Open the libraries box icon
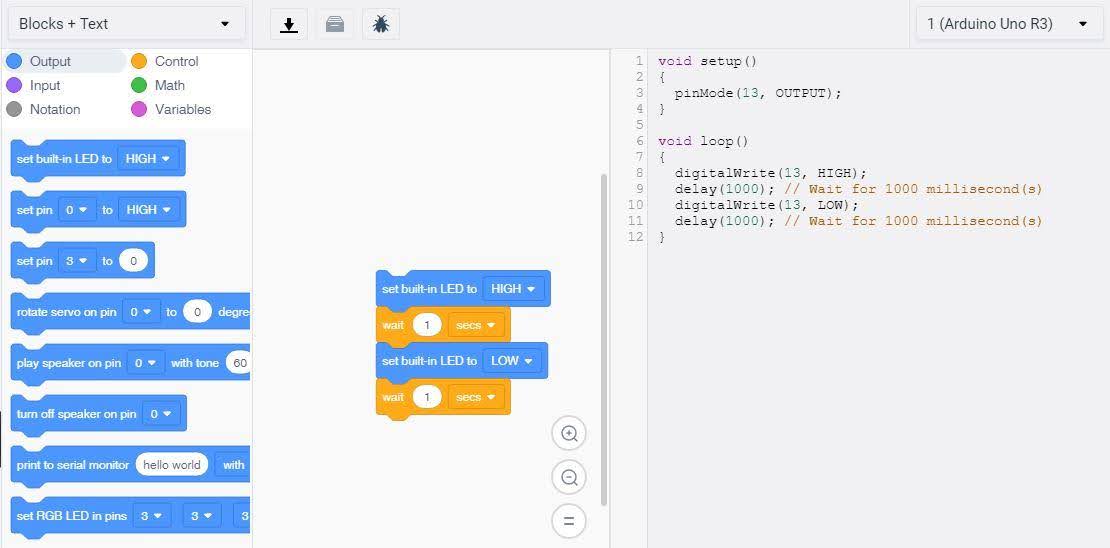Screen dimensions: 1110x548 point(335,24)
